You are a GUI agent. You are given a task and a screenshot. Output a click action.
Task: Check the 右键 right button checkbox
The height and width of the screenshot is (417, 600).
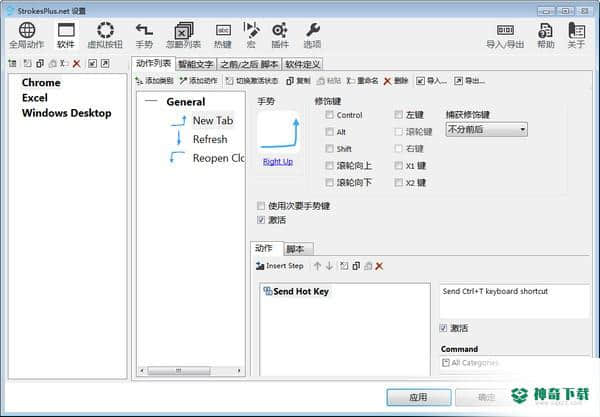399,148
